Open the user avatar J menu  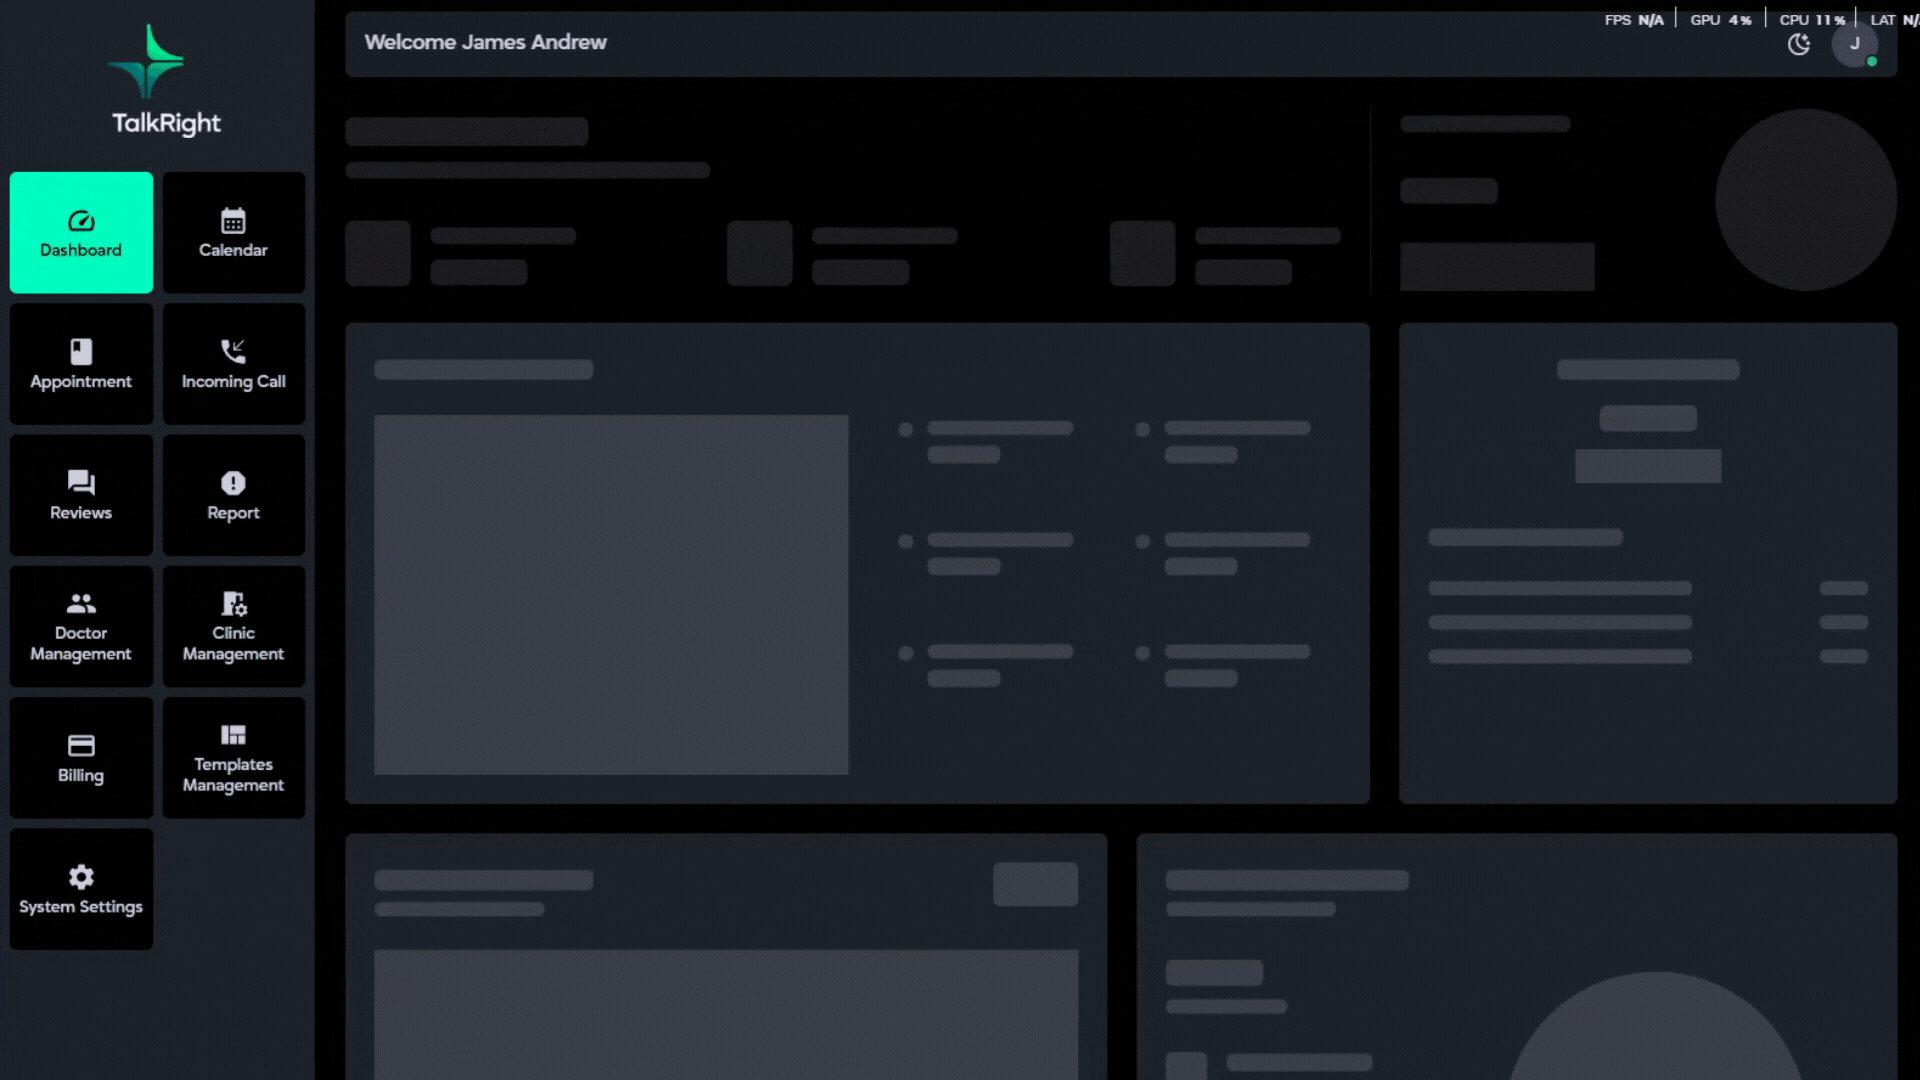pyautogui.click(x=1854, y=44)
